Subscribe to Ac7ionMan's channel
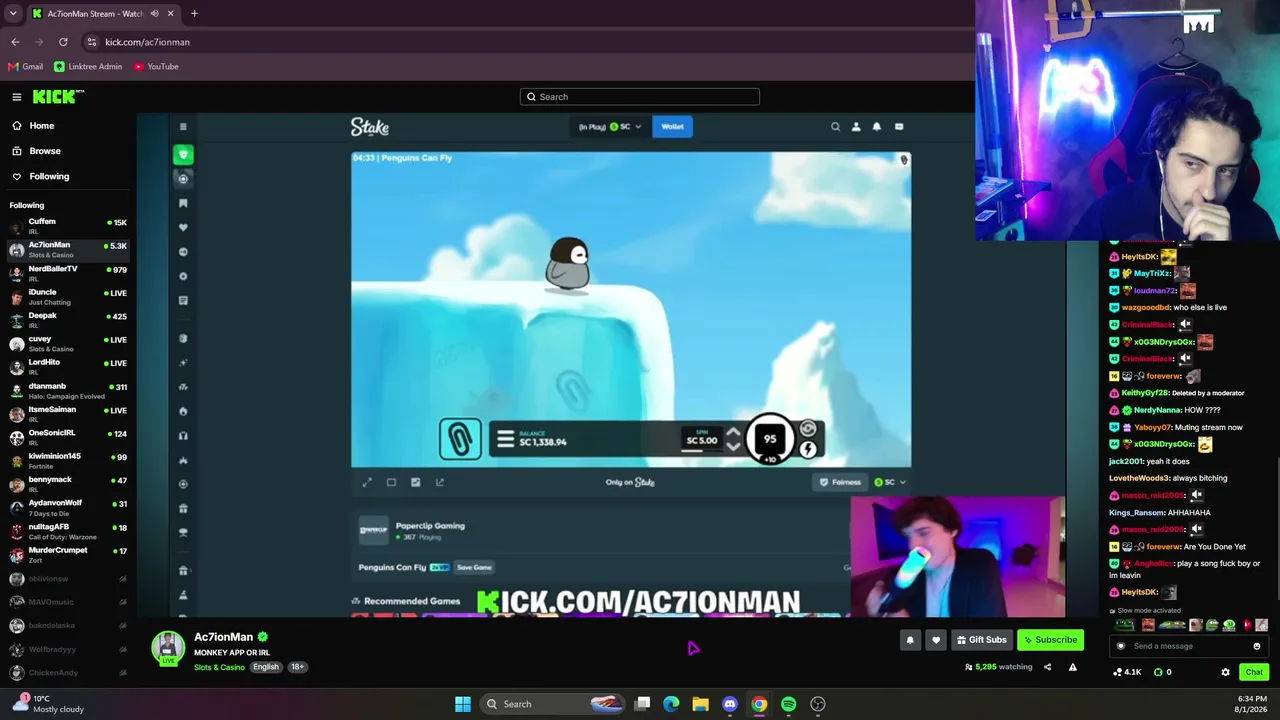Screen dimensions: 1280x720 coord(1050,640)
